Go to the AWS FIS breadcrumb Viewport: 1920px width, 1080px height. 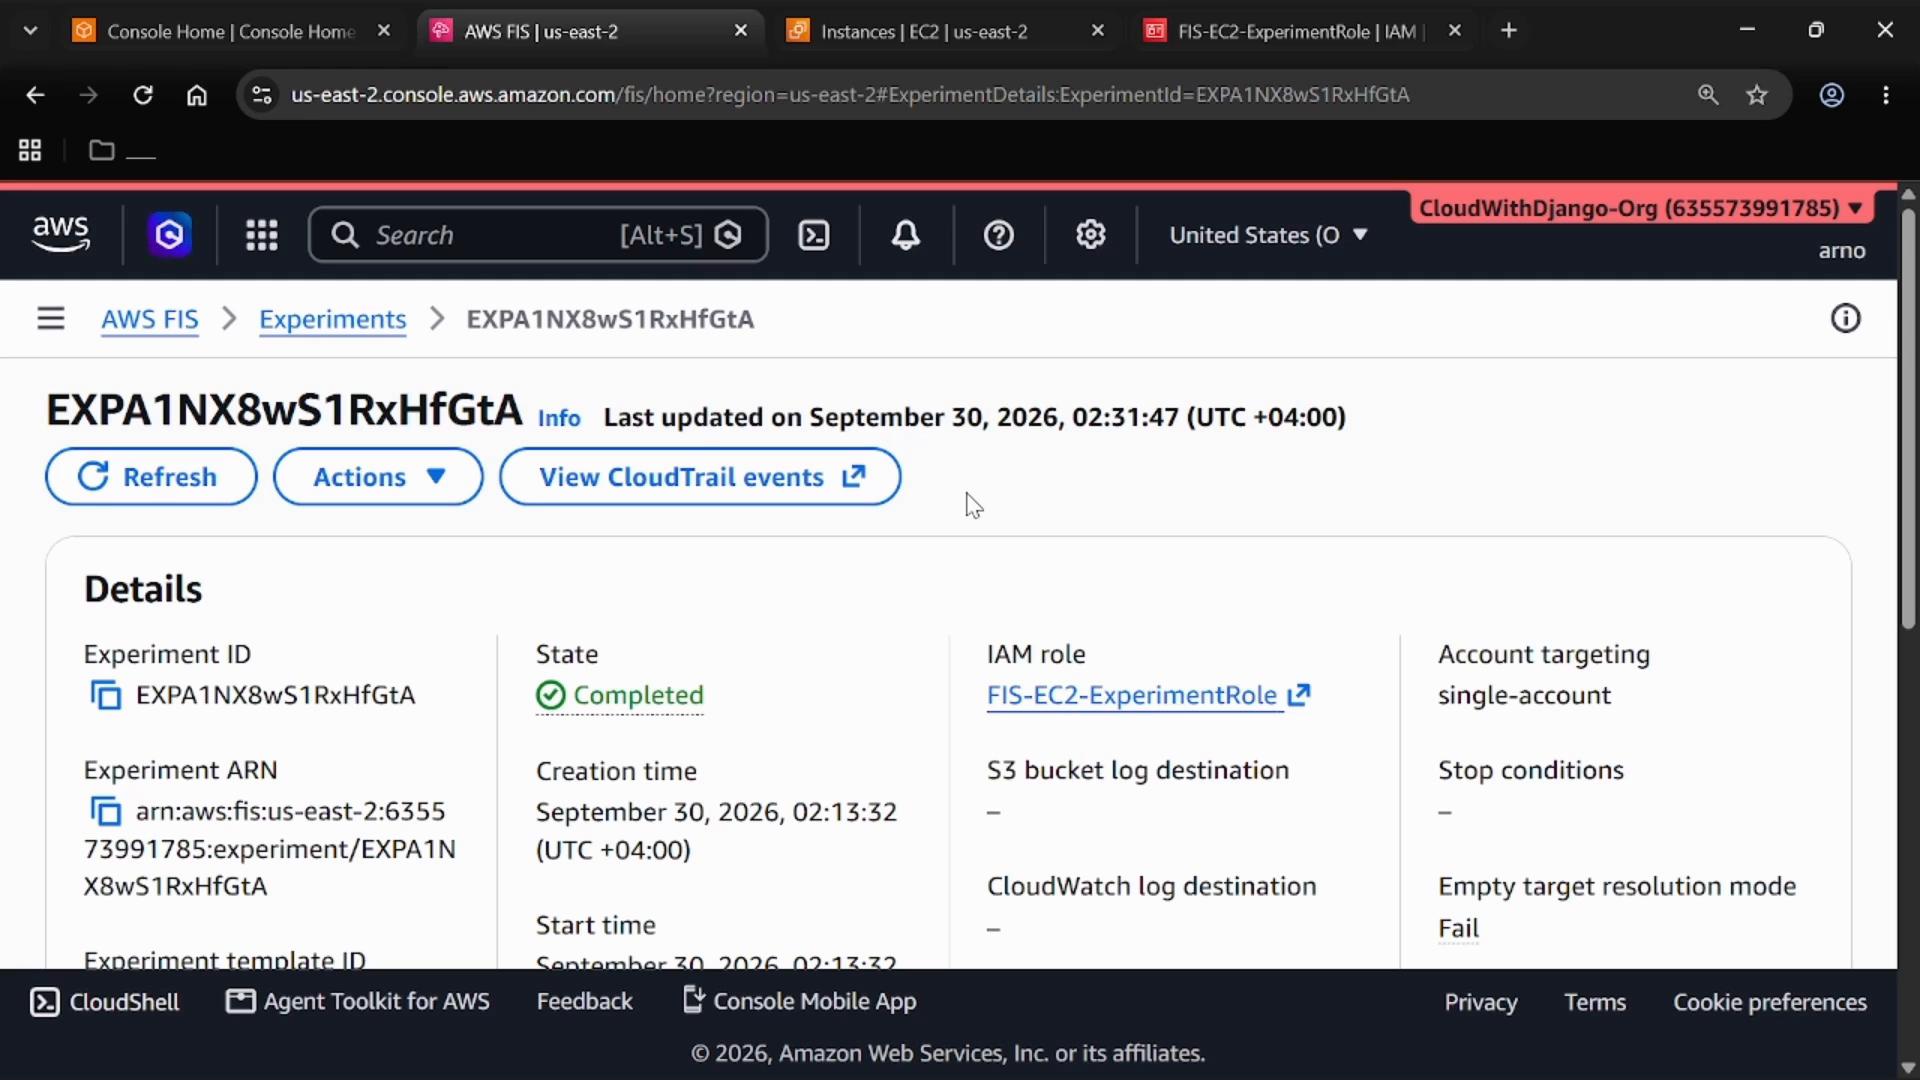click(150, 319)
